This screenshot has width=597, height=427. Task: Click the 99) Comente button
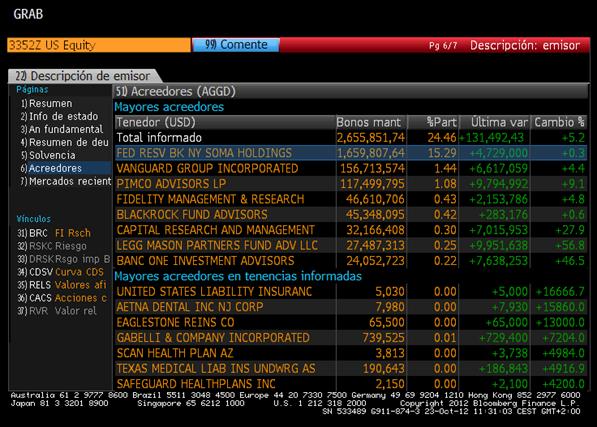coord(236,45)
